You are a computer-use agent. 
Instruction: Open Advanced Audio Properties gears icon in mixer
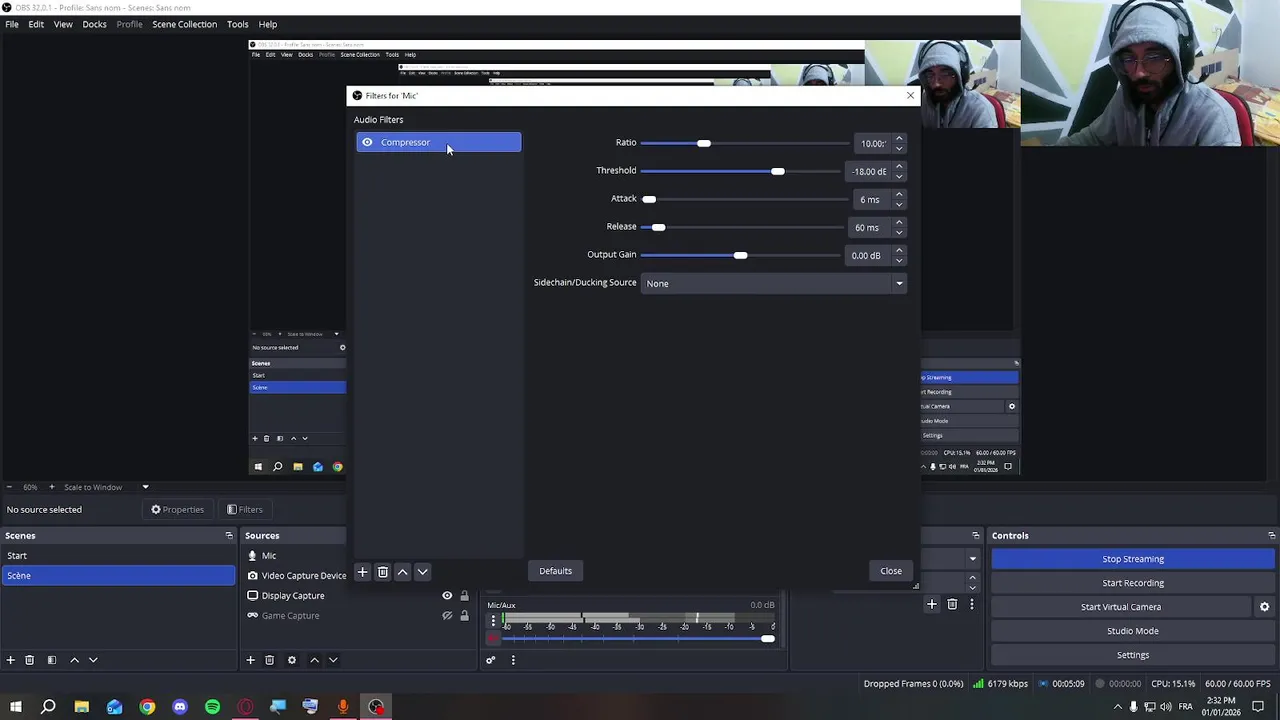pyautogui.click(x=490, y=660)
